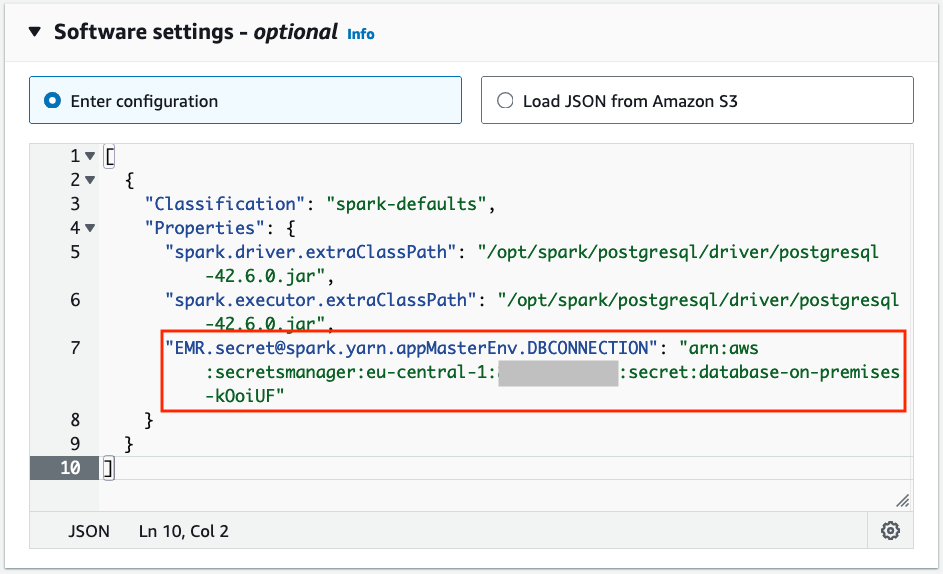943x574 pixels.
Task: Click the EMR.secret DBCONNECTION property key
Action: point(406,348)
